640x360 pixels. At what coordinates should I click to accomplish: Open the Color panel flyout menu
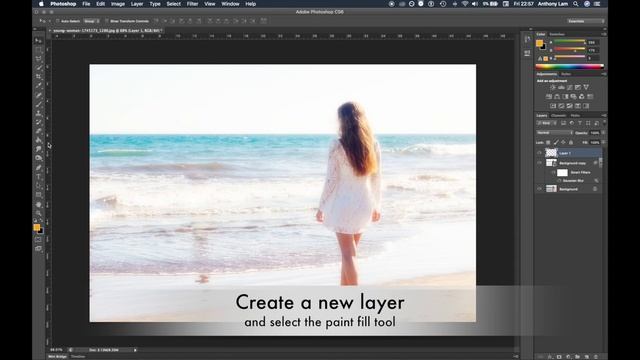604,34
